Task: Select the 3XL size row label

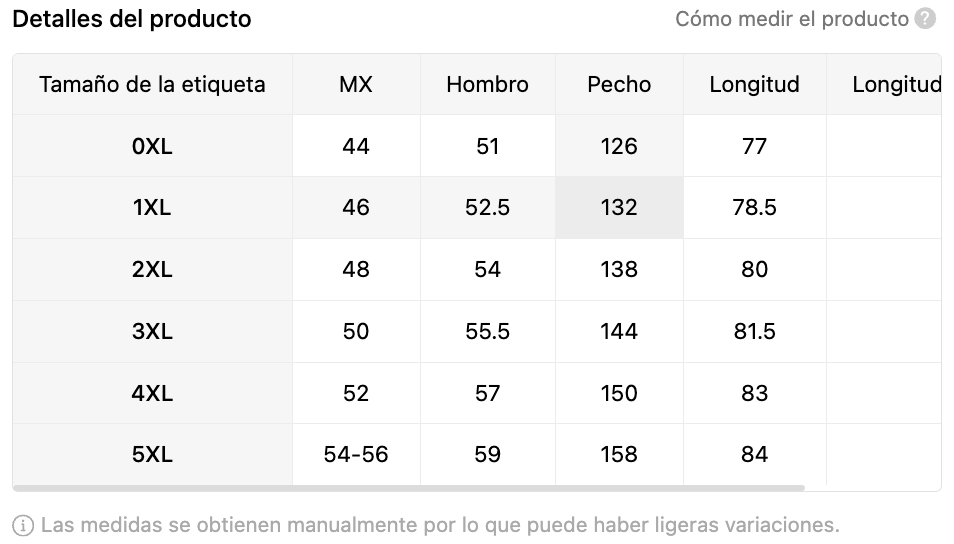Action: 152,332
